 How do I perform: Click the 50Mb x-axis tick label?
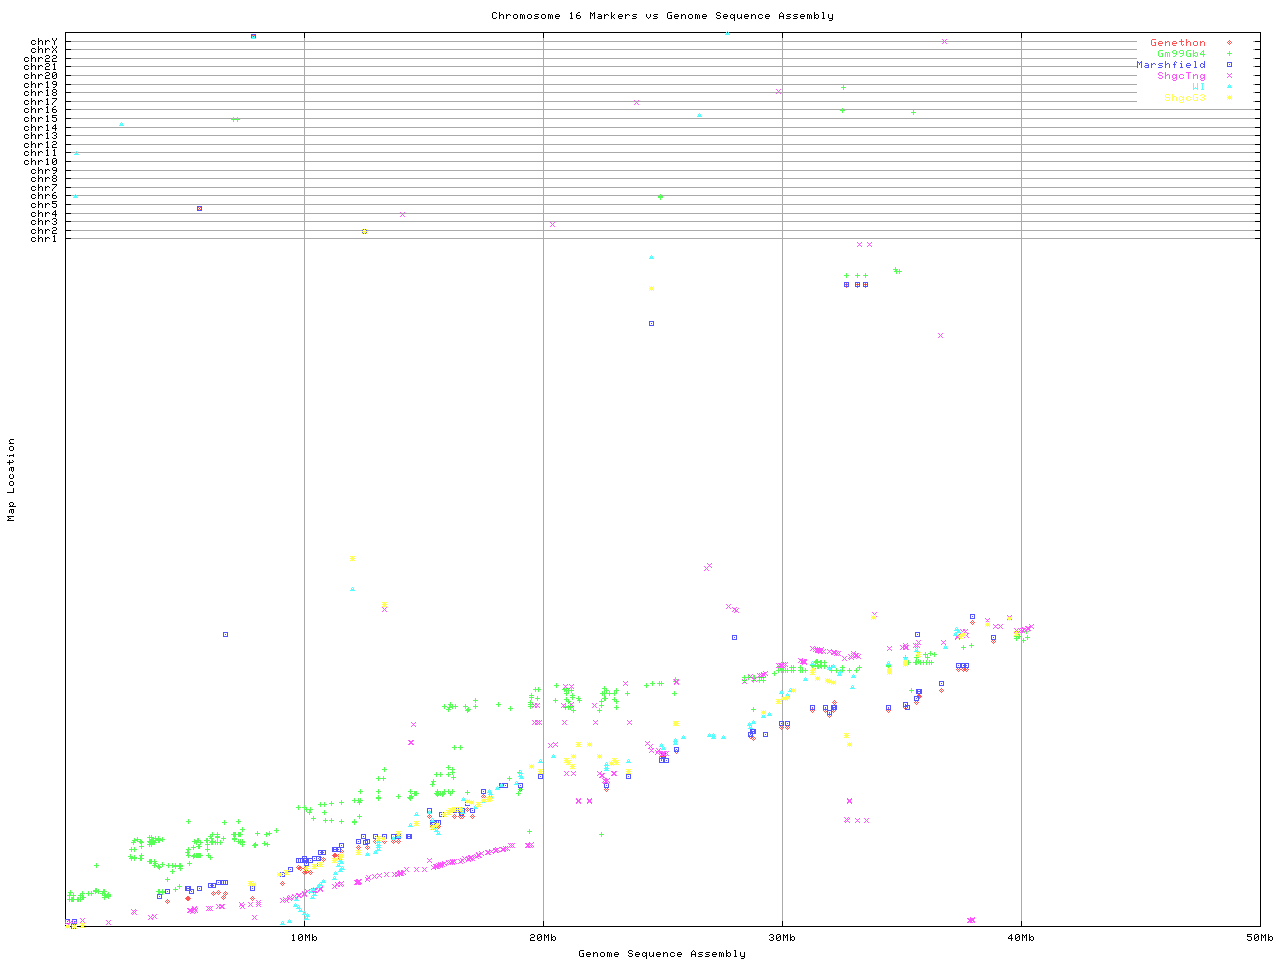pyautogui.click(x=1259, y=938)
